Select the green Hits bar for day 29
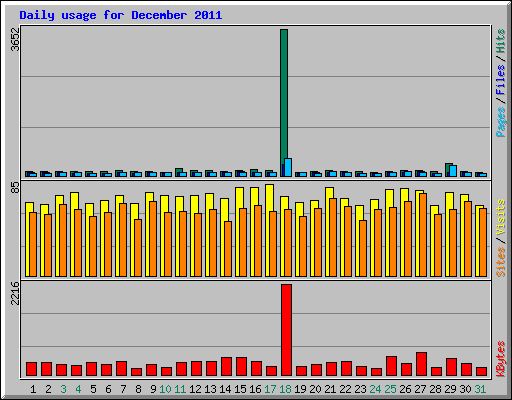This screenshot has height=400, width=512. 447,169
